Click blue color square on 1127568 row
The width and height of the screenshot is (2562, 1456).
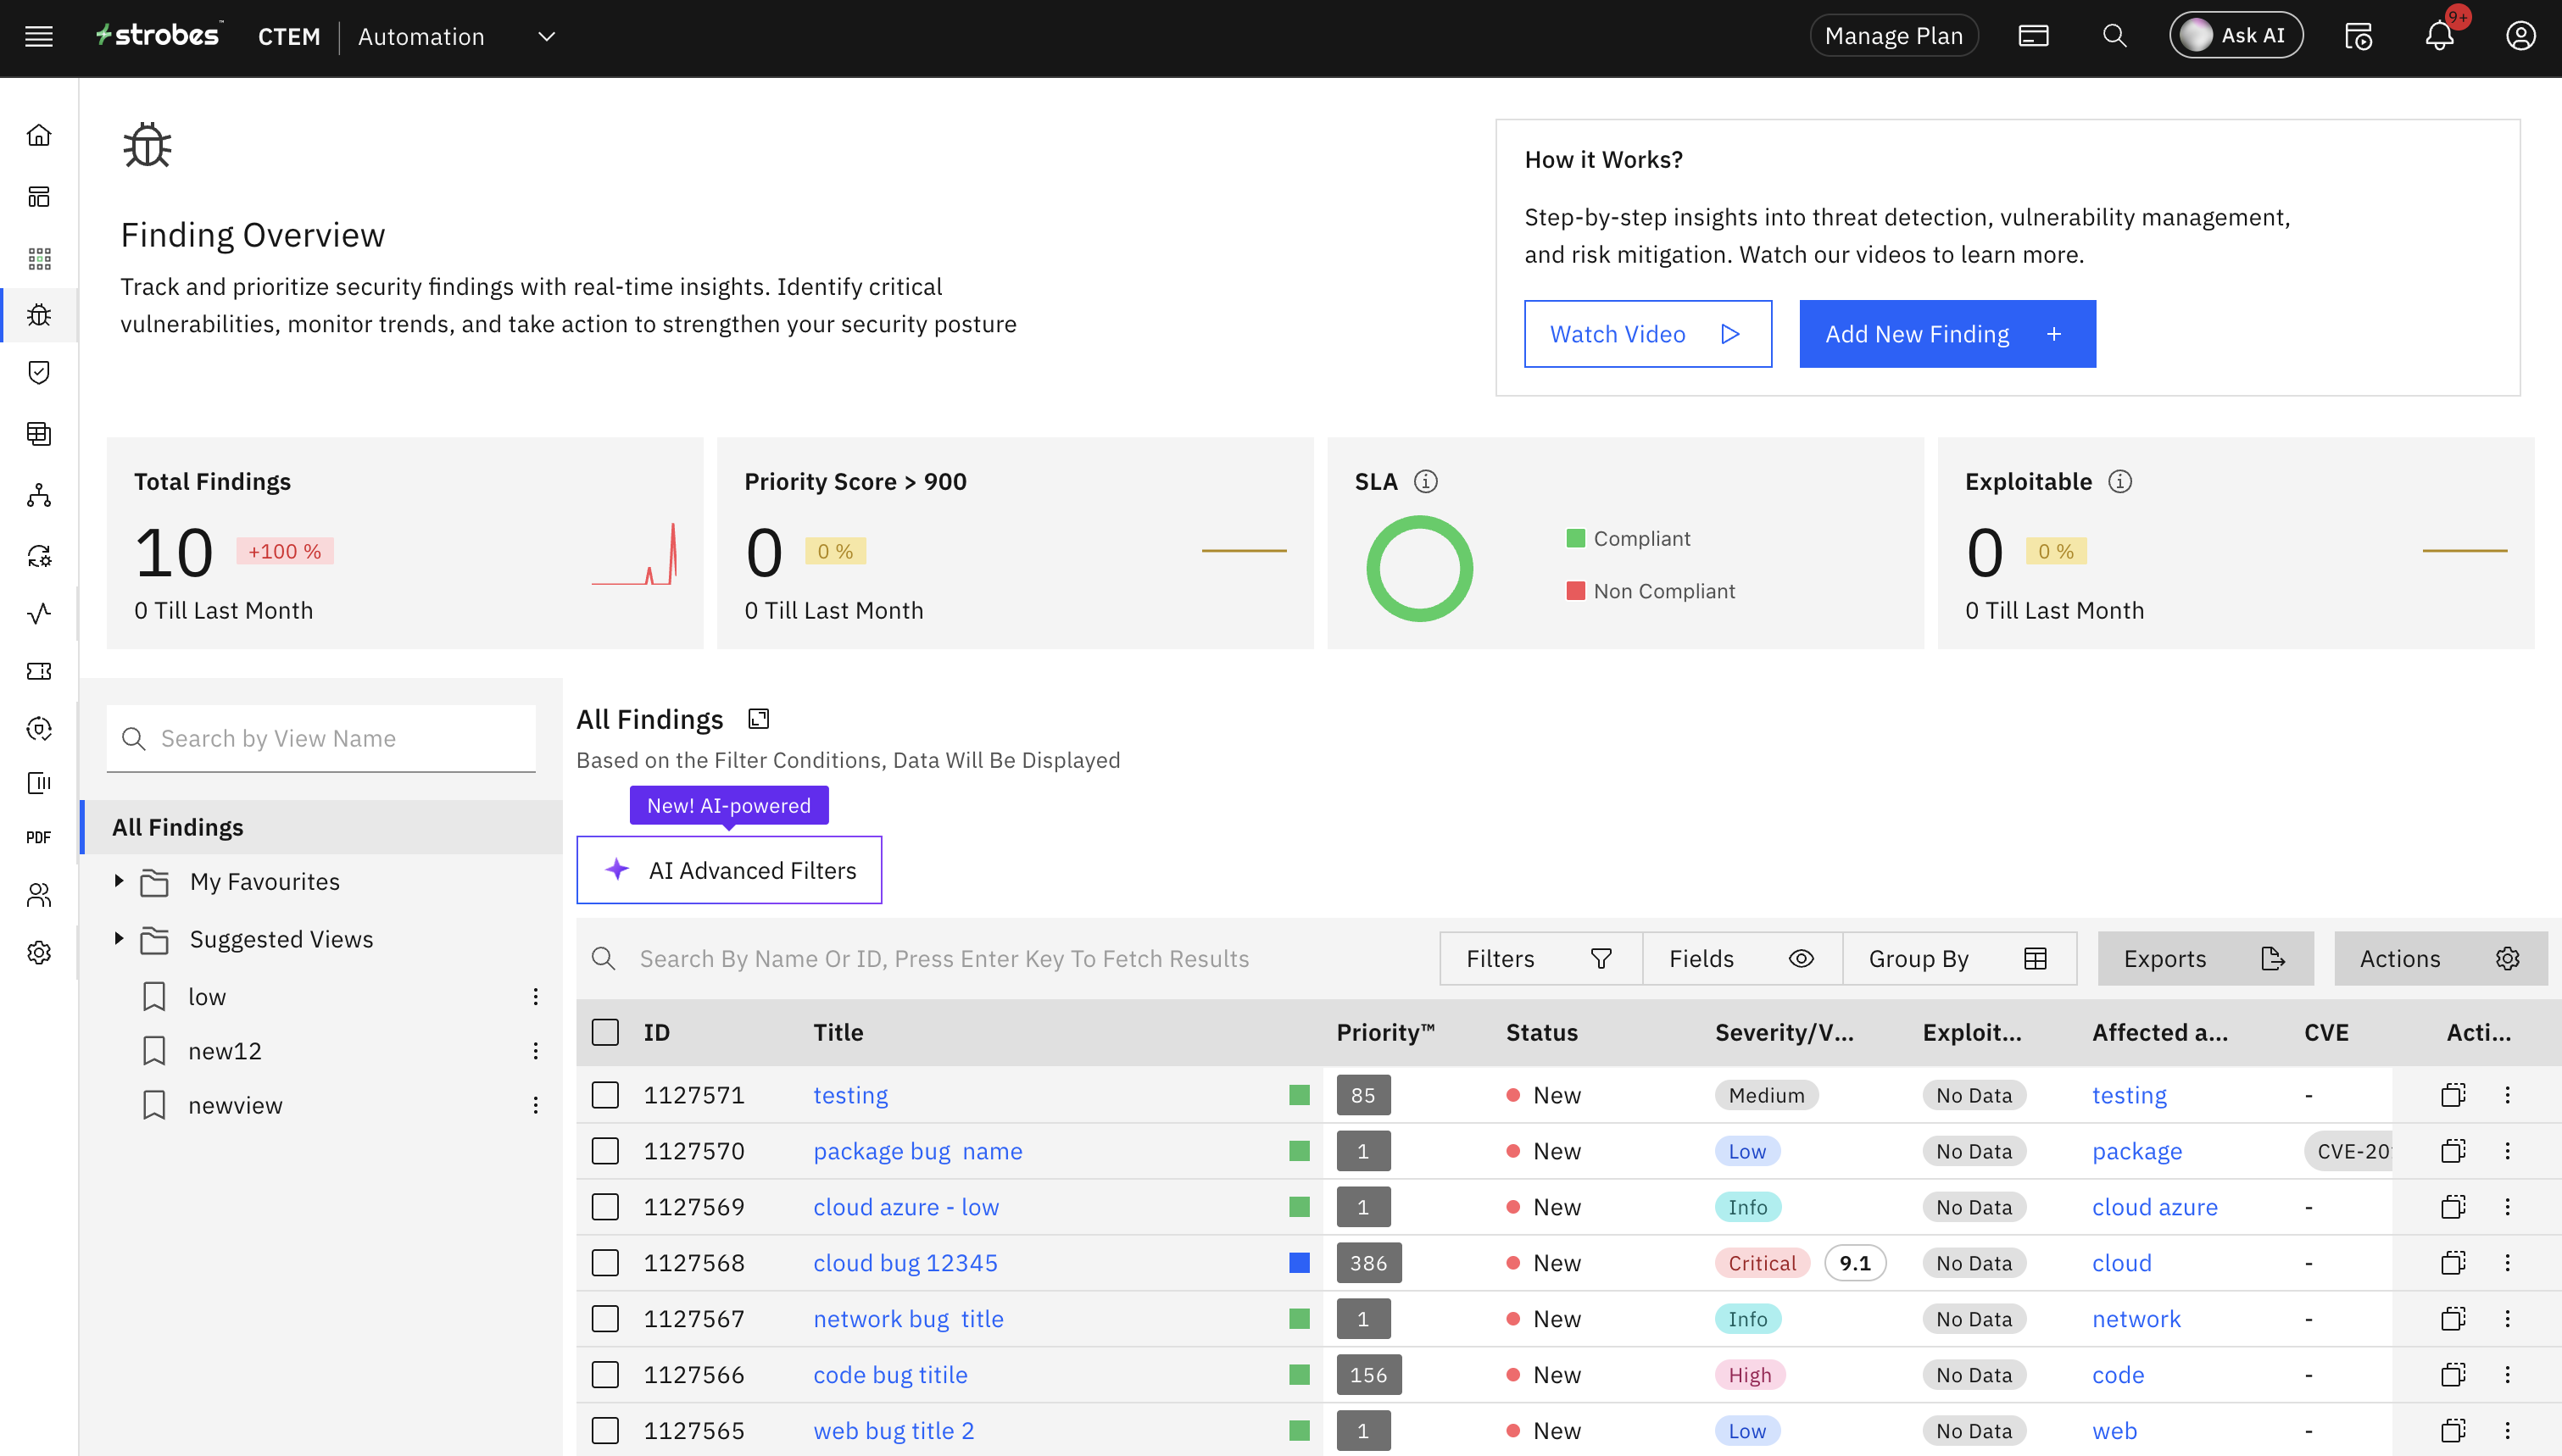click(1299, 1263)
